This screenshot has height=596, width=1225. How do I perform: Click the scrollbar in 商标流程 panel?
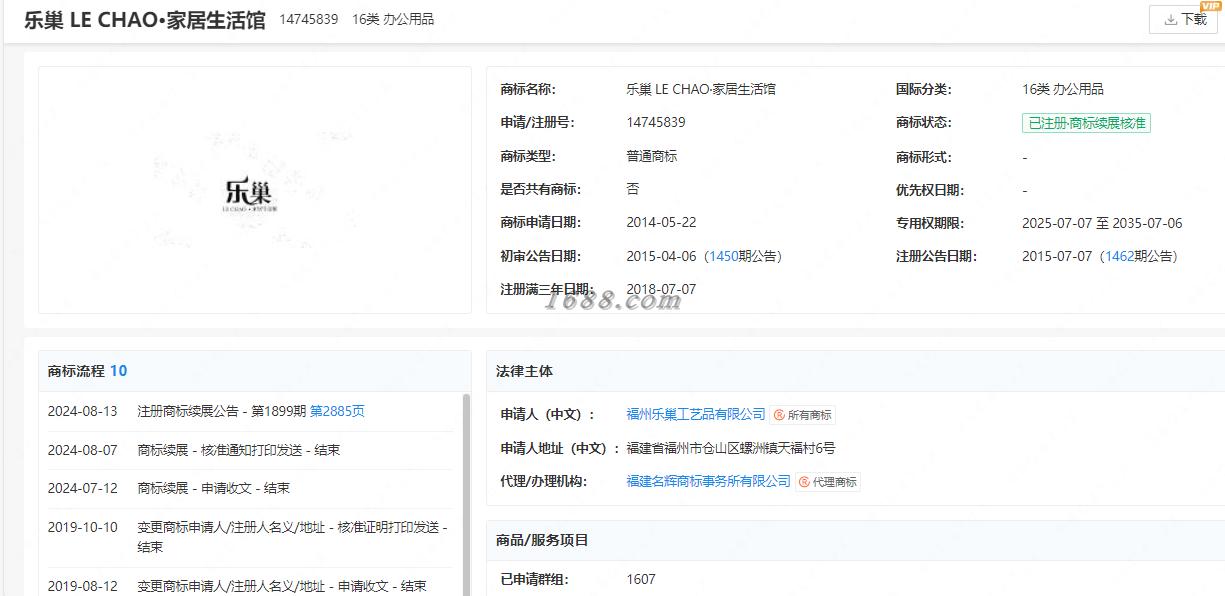[465, 494]
